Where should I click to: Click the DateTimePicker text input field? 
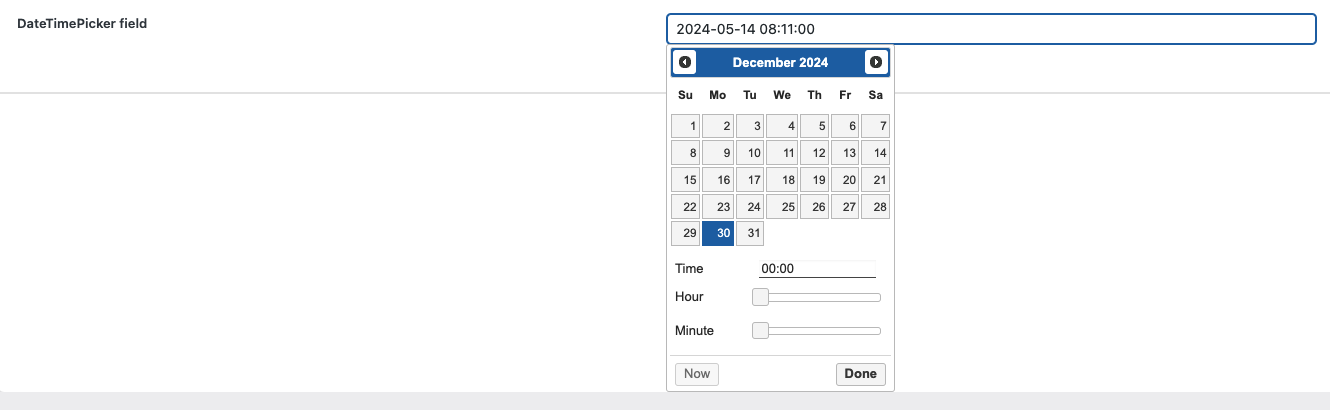click(x=991, y=29)
